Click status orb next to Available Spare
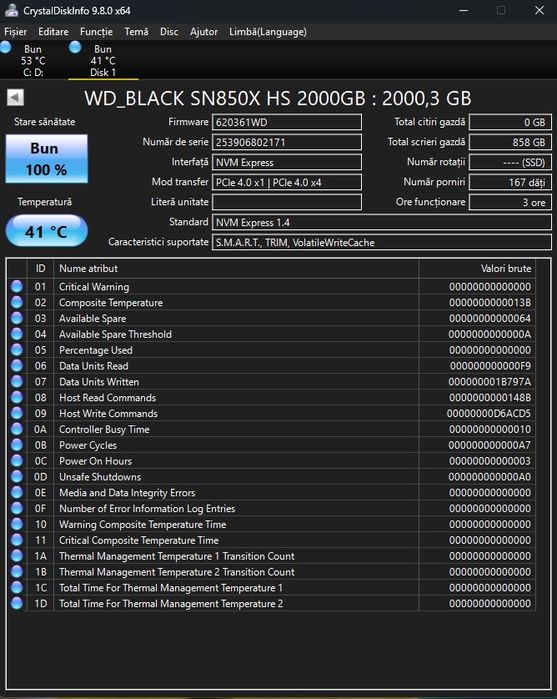 tap(17, 318)
